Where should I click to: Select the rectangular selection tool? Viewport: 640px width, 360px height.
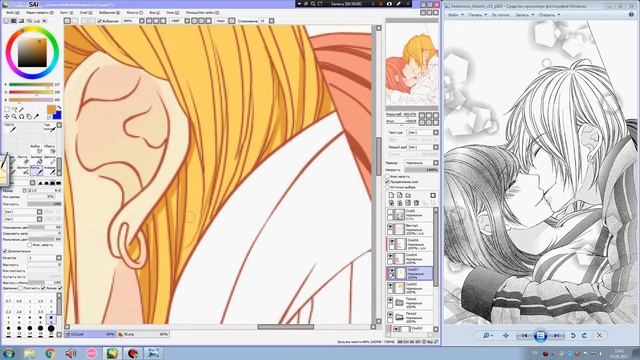click(7, 110)
